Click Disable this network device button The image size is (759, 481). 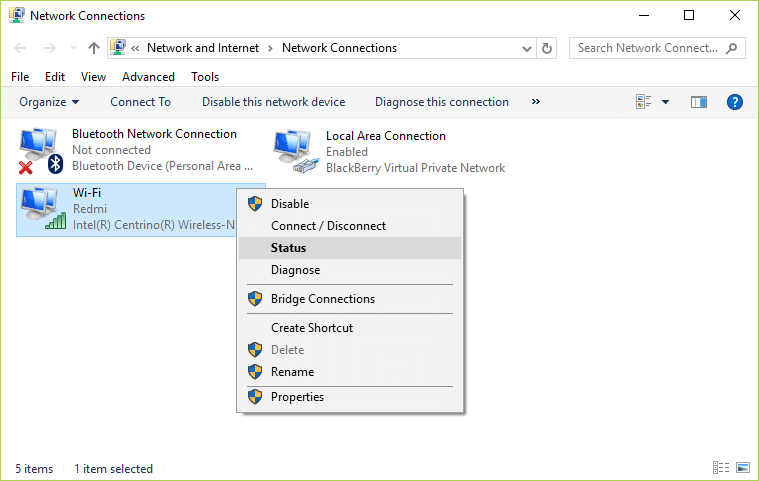273,102
